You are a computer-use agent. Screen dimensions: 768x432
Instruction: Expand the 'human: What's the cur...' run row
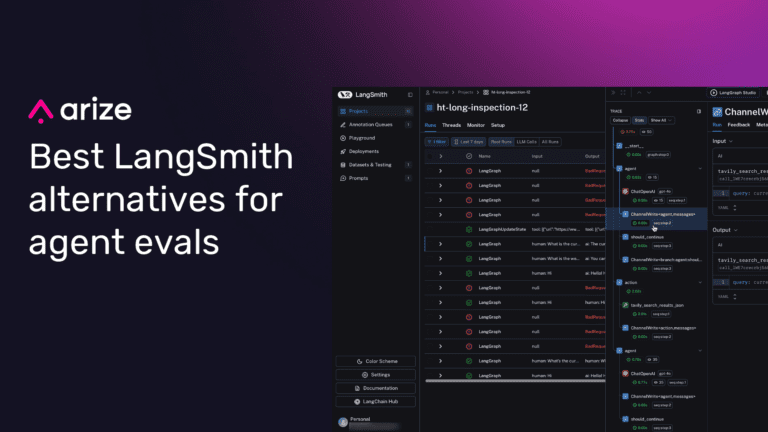tap(441, 361)
